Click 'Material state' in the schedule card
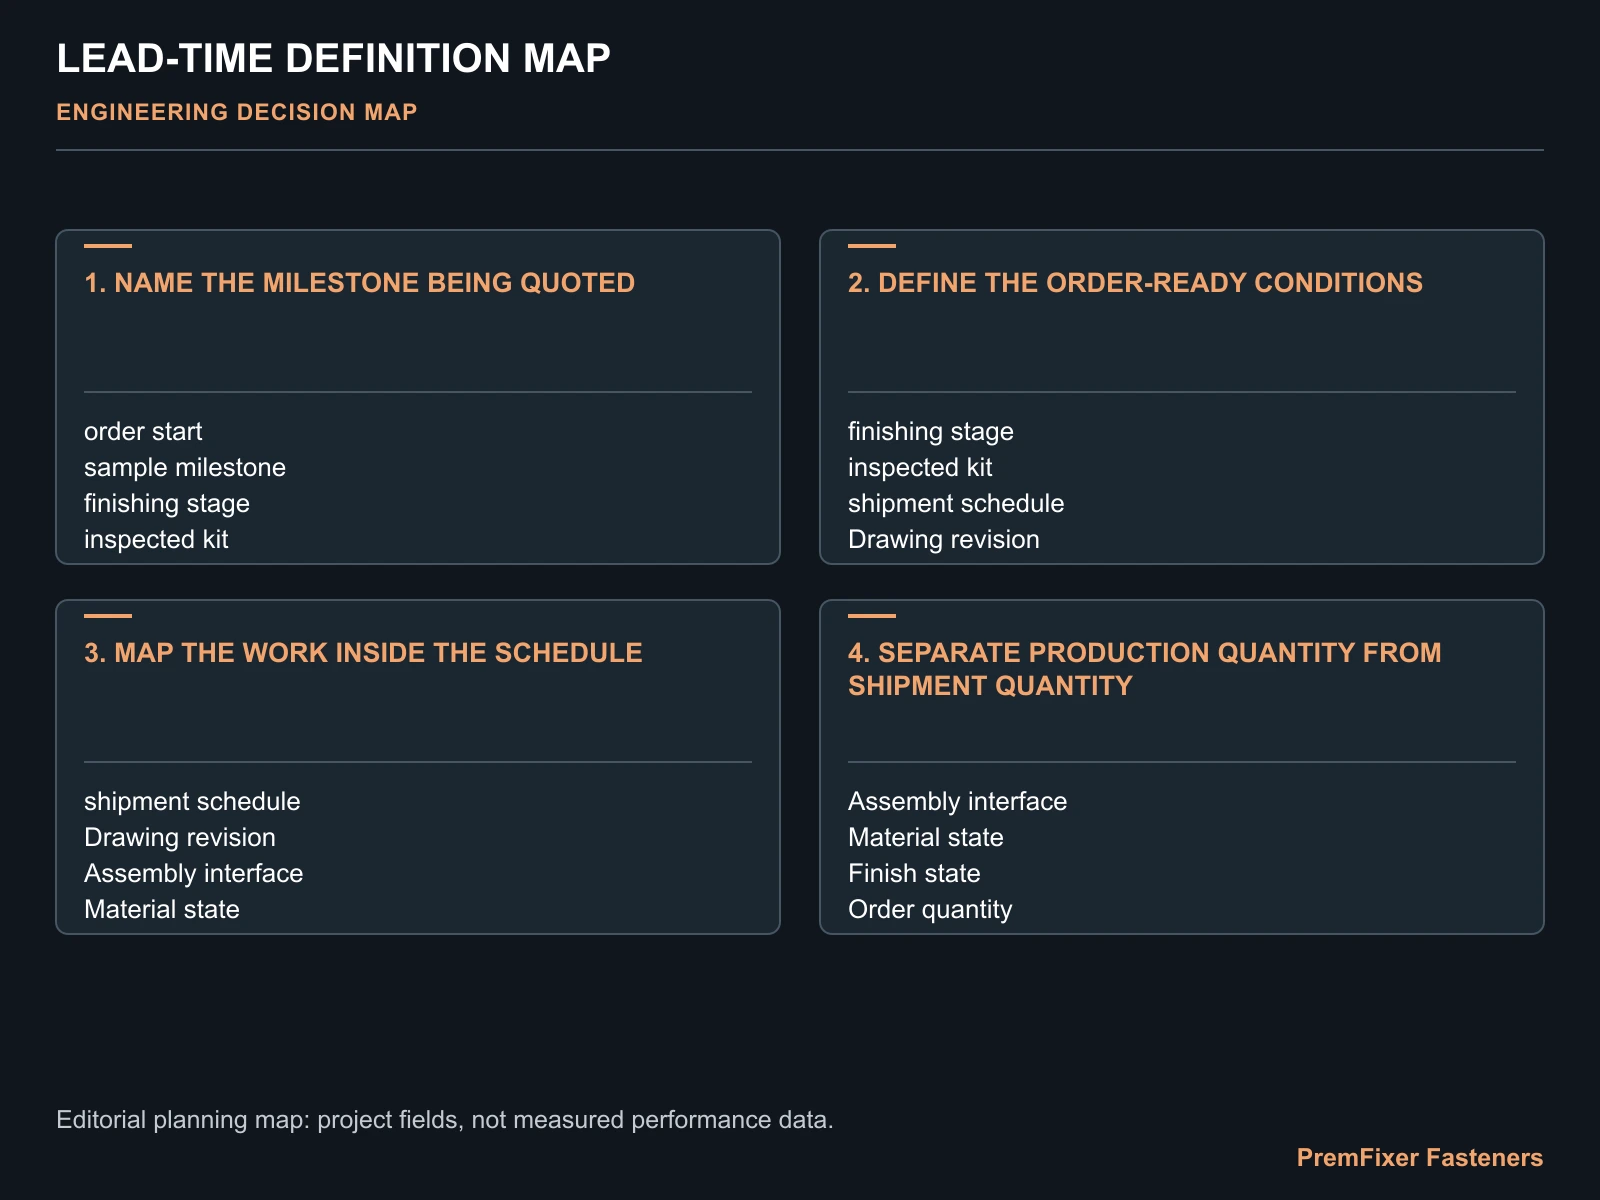 (x=162, y=909)
